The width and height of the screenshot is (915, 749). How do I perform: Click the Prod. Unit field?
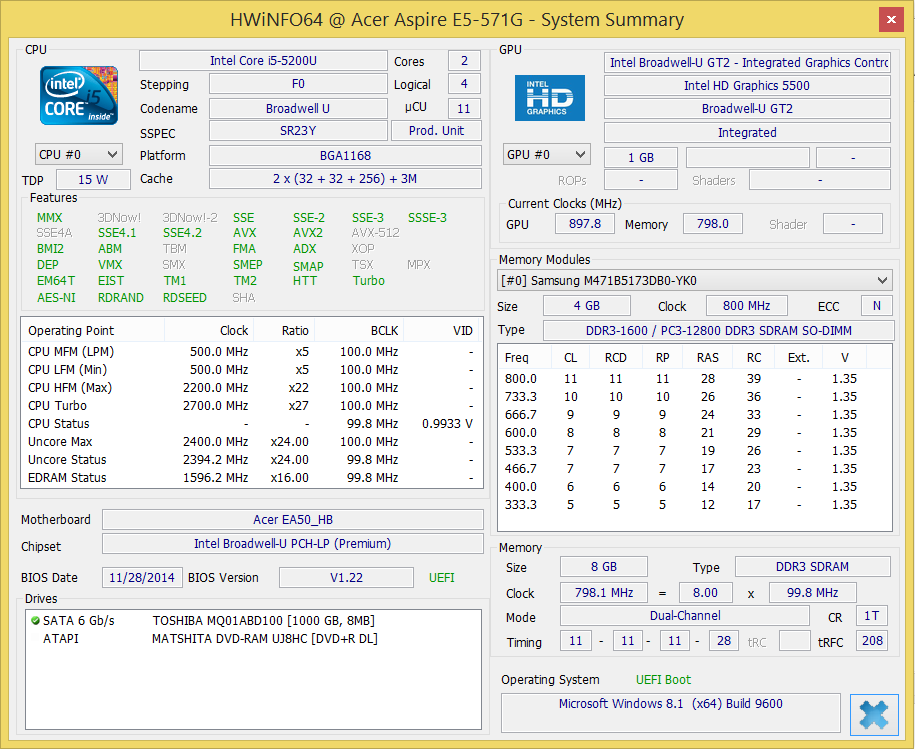[436, 131]
